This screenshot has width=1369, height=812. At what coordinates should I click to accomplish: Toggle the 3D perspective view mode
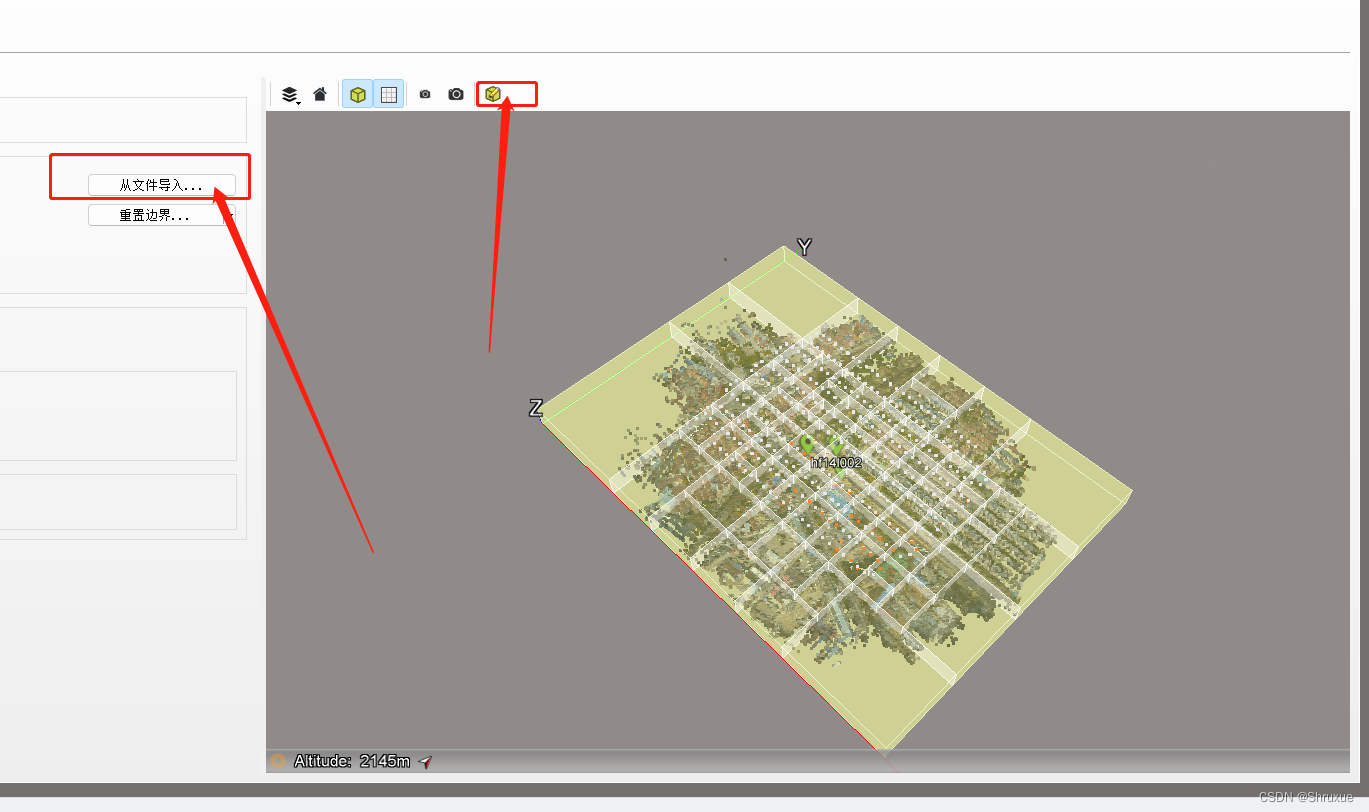(357, 93)
